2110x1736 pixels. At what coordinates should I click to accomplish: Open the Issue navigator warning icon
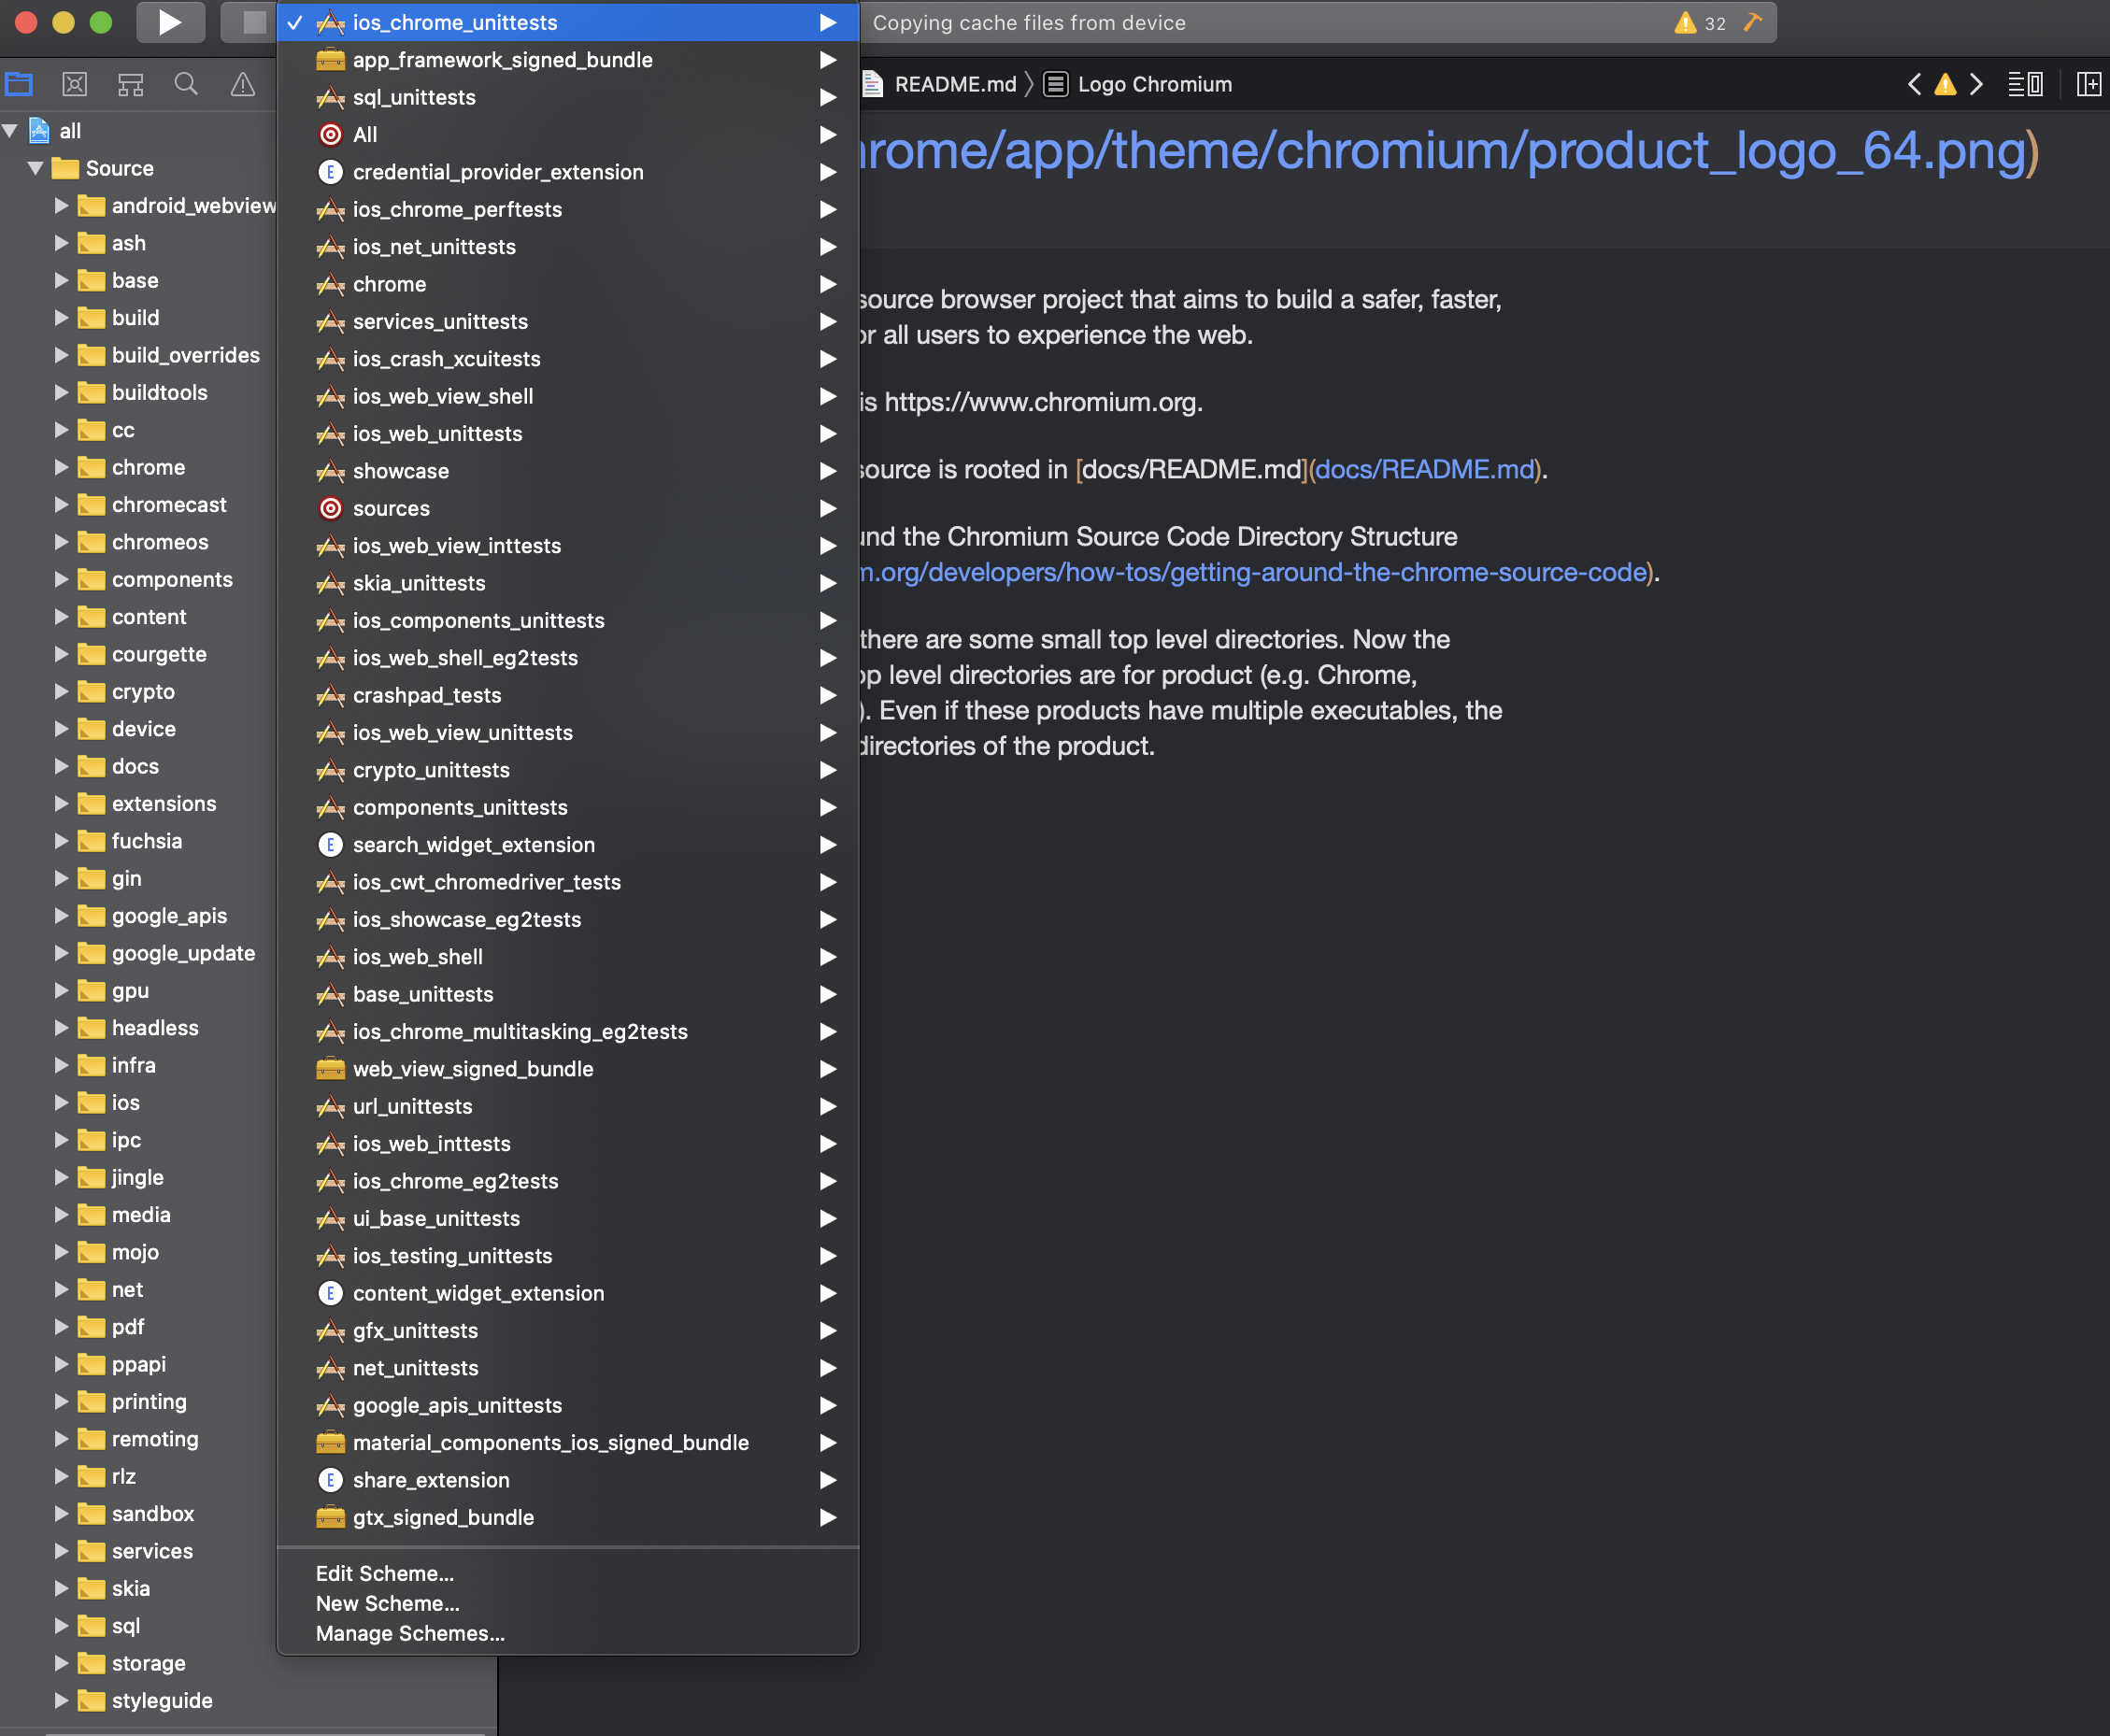coord(242,85)
